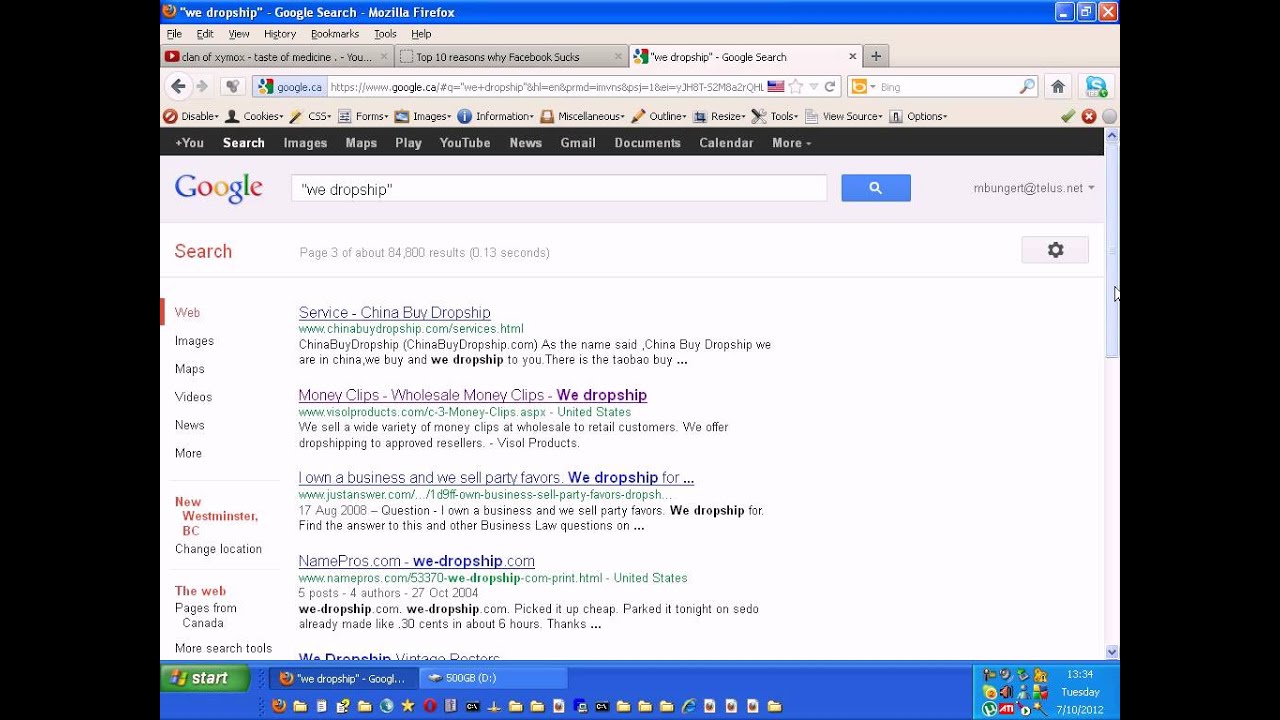Open Cookies dropdown in developer toolbar
Screen dimensions: 1280x720
tap(254, 116)
